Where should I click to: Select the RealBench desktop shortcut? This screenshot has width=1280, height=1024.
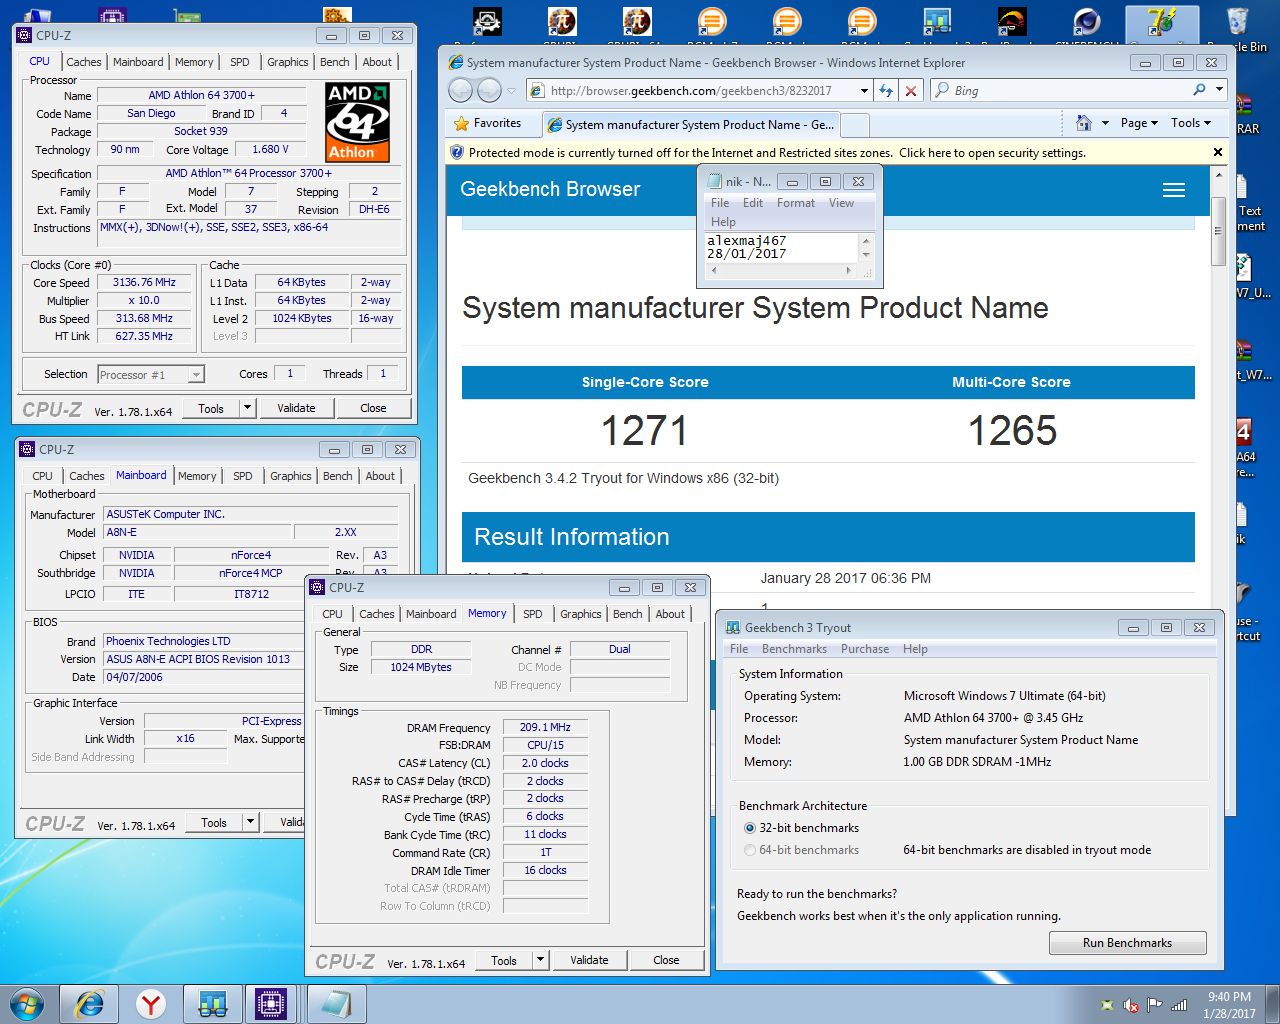[1012, 24]
